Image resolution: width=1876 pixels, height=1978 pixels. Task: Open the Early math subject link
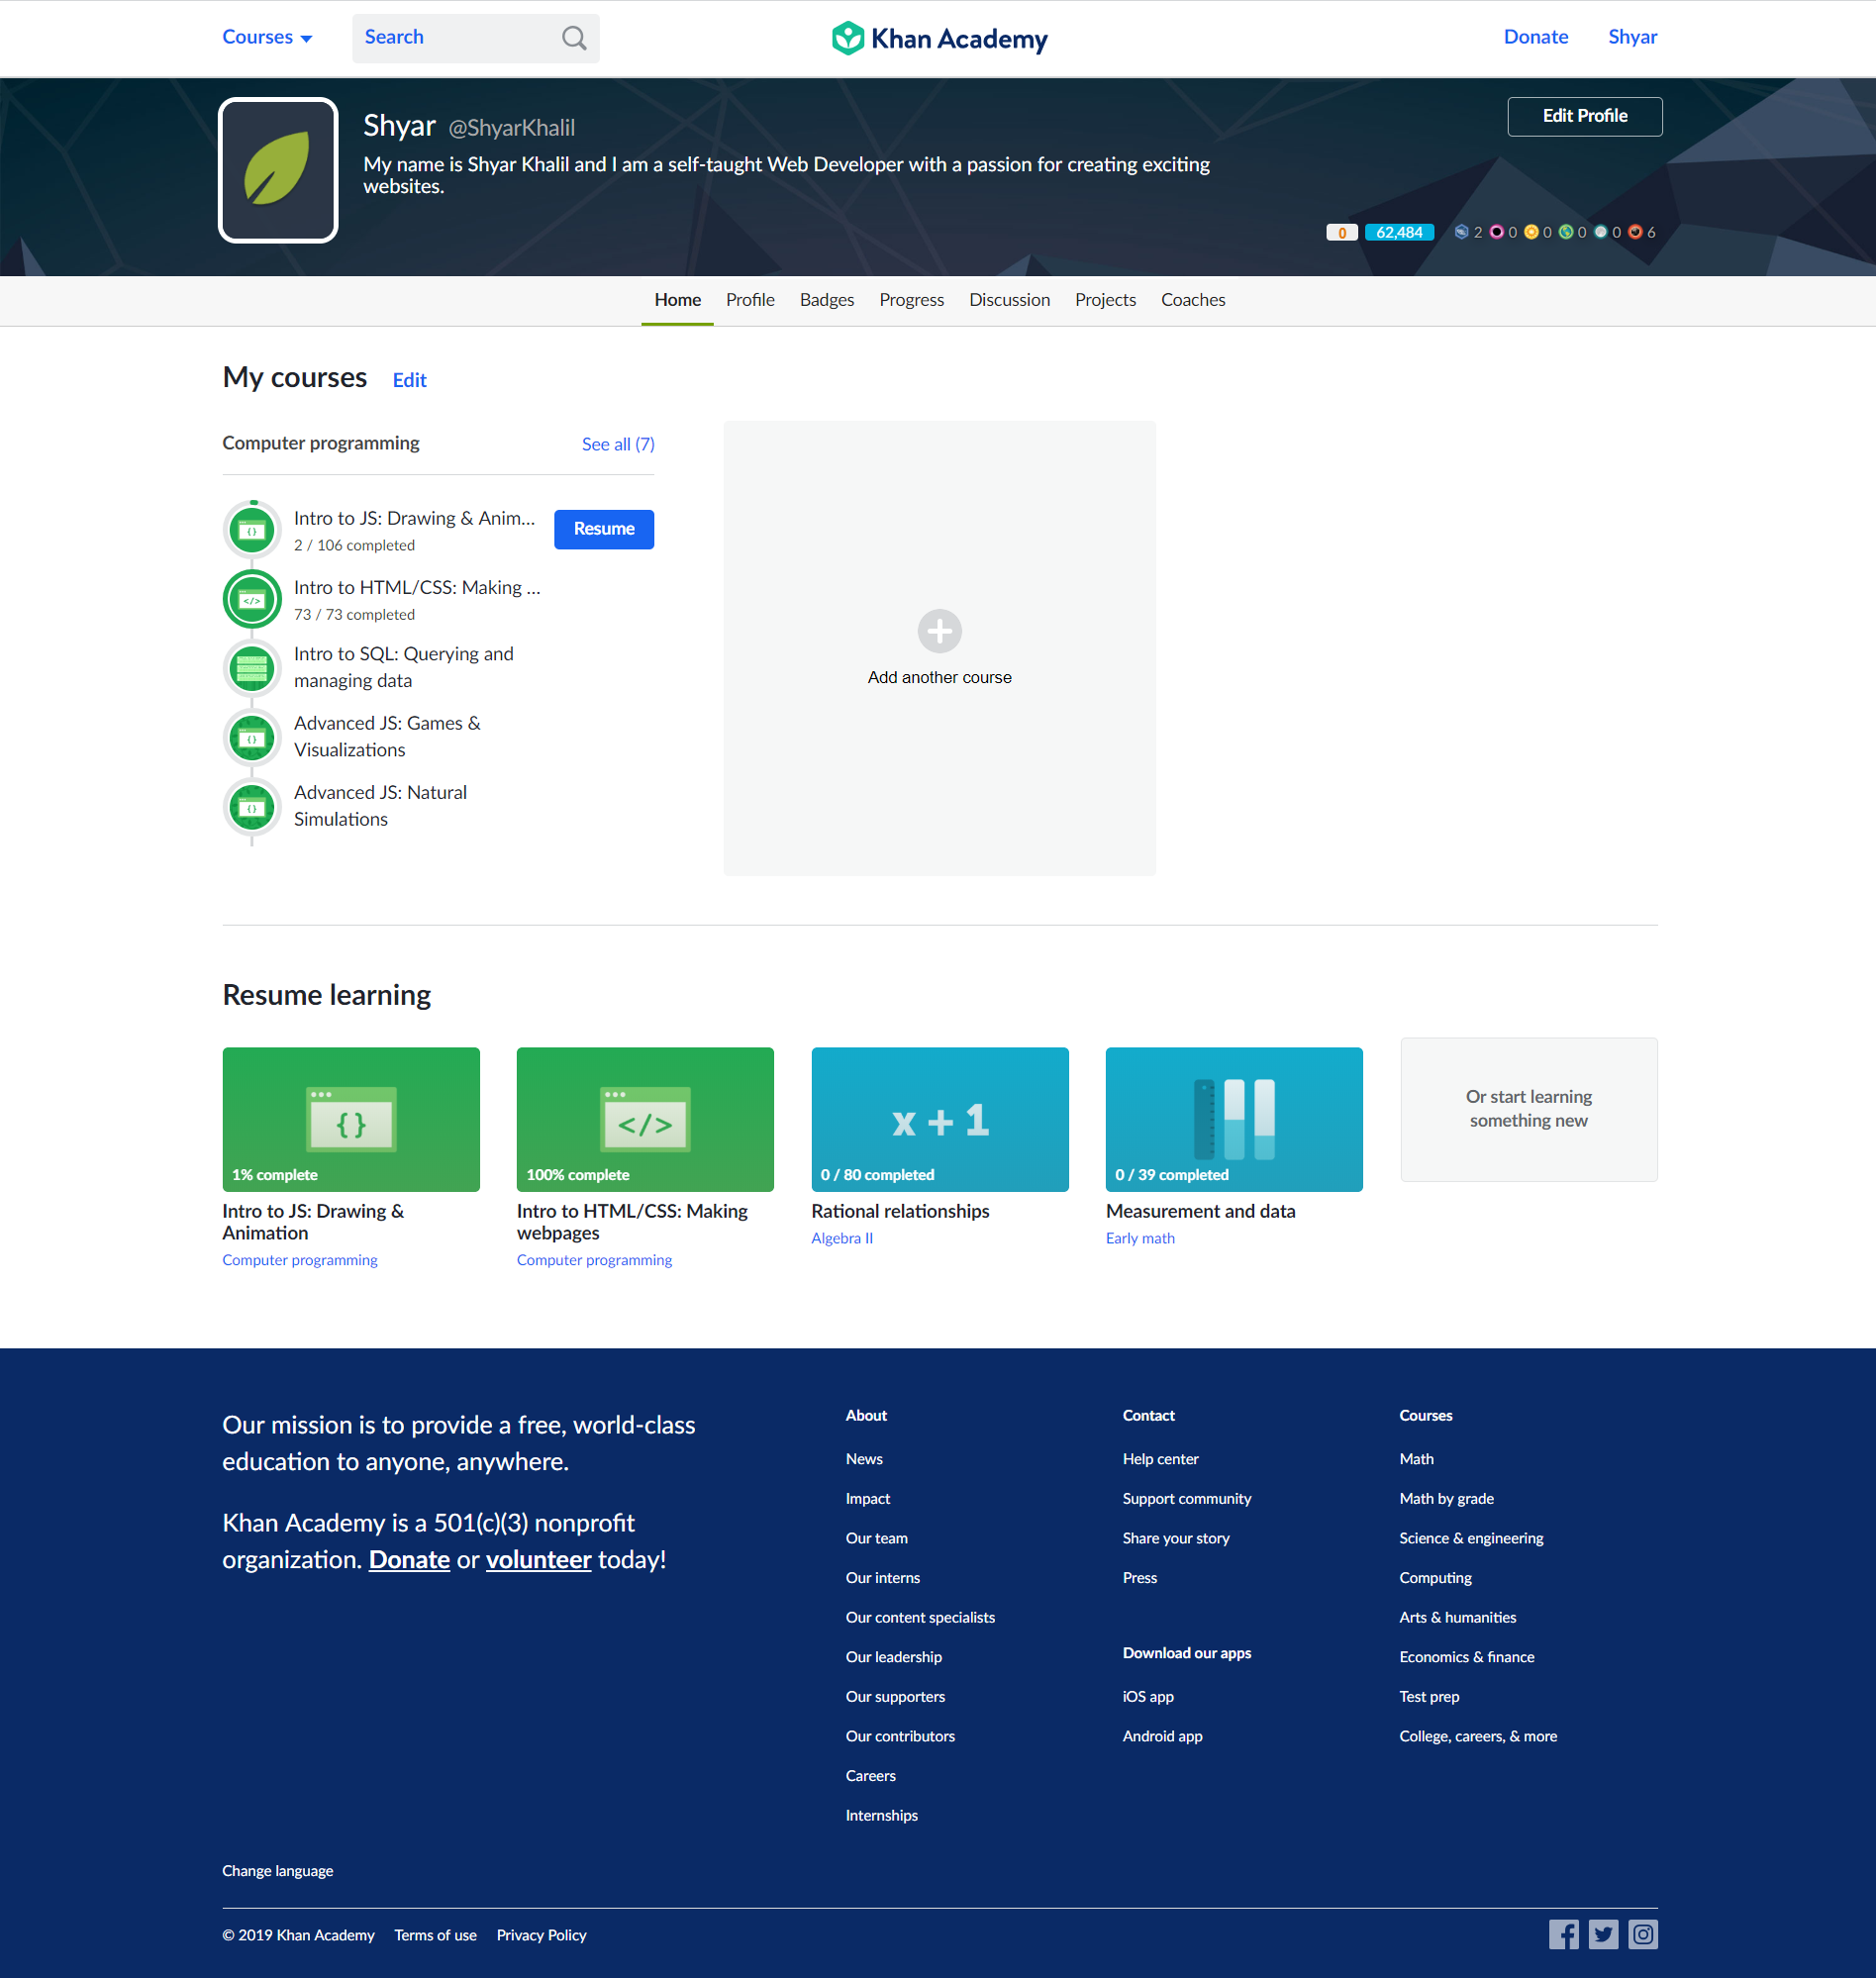1140,1238
